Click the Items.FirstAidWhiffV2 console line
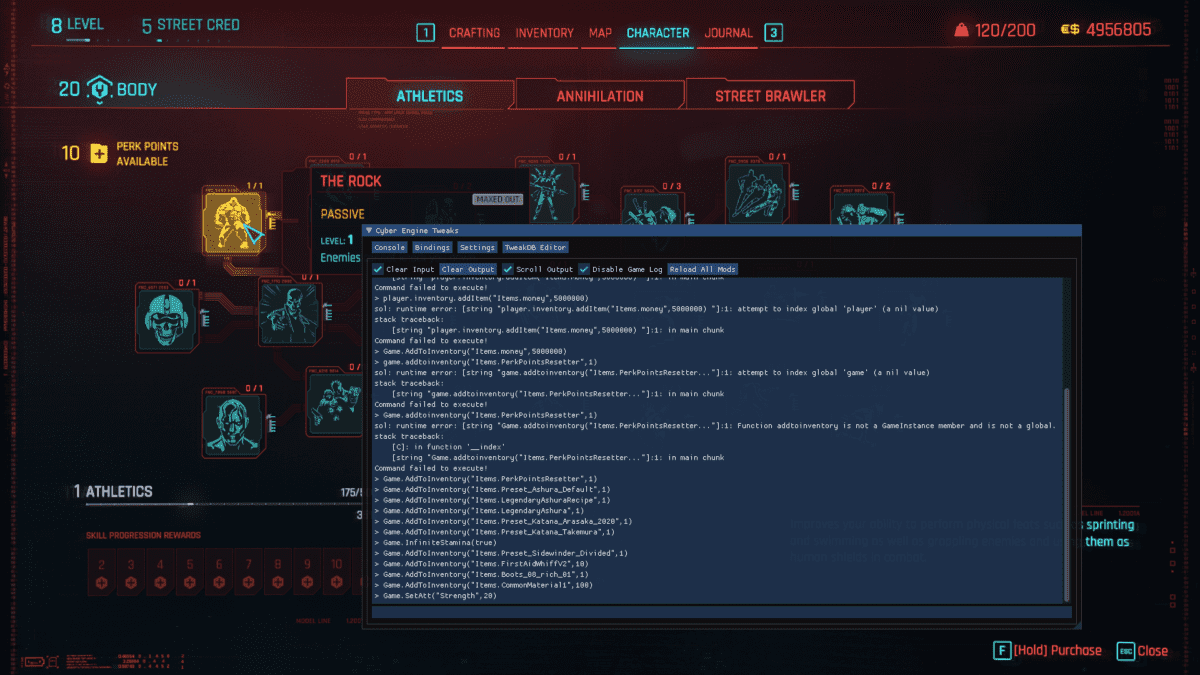This screenshot has height=675, width=1200. point(483,563)
